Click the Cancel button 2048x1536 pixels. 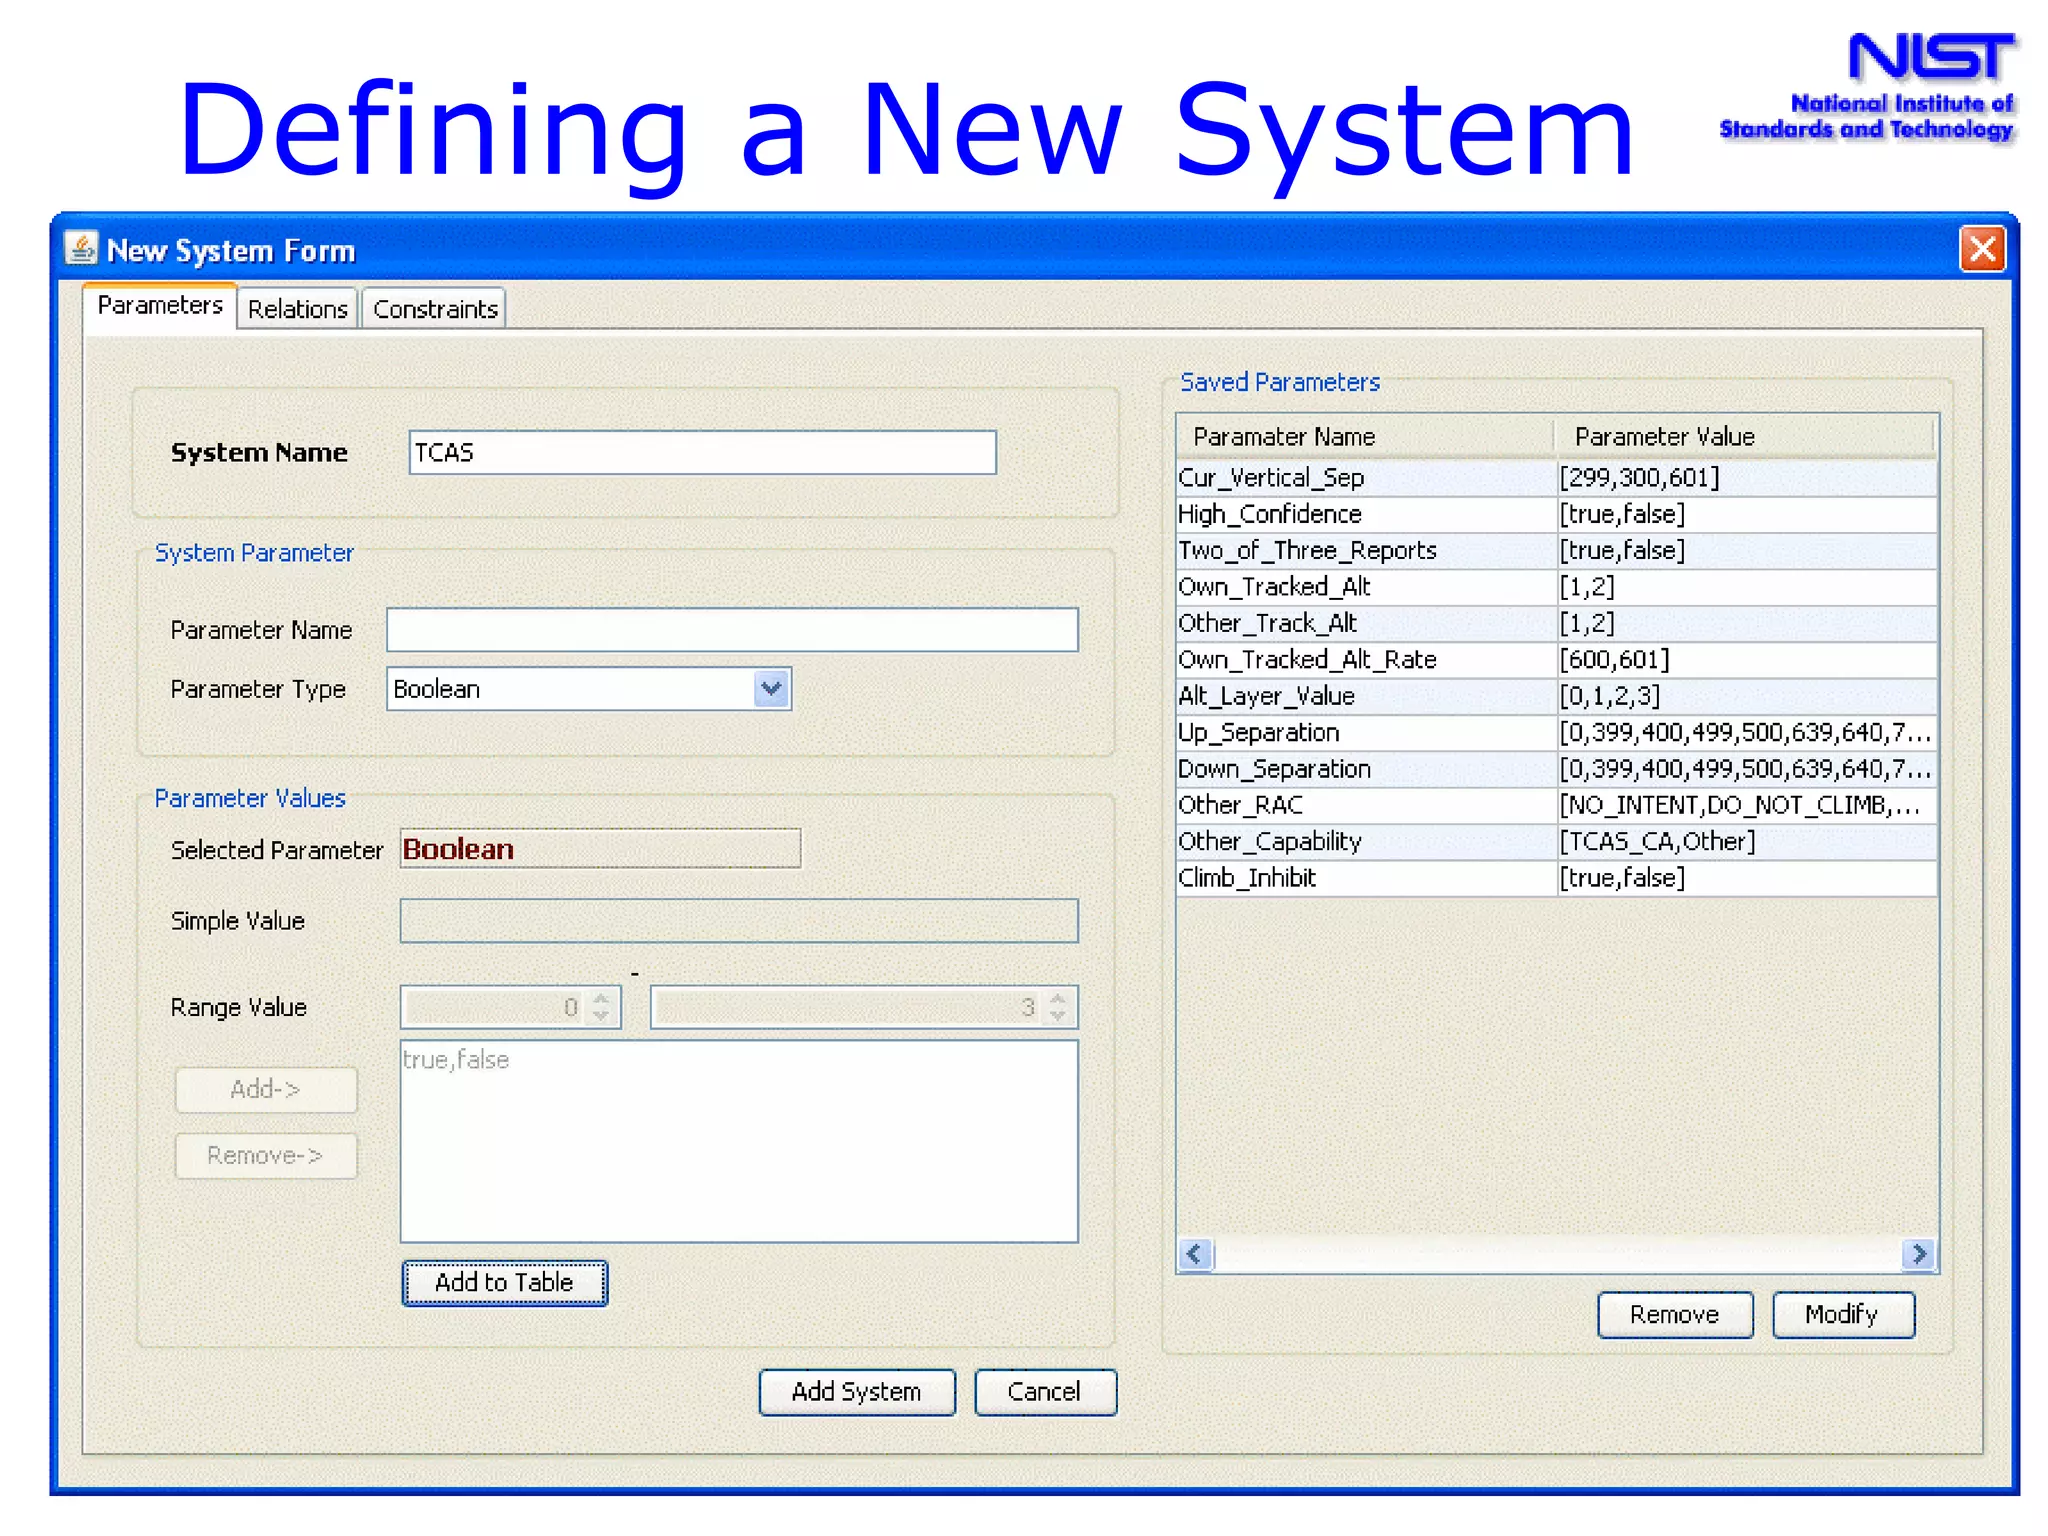[1045, 1392]
